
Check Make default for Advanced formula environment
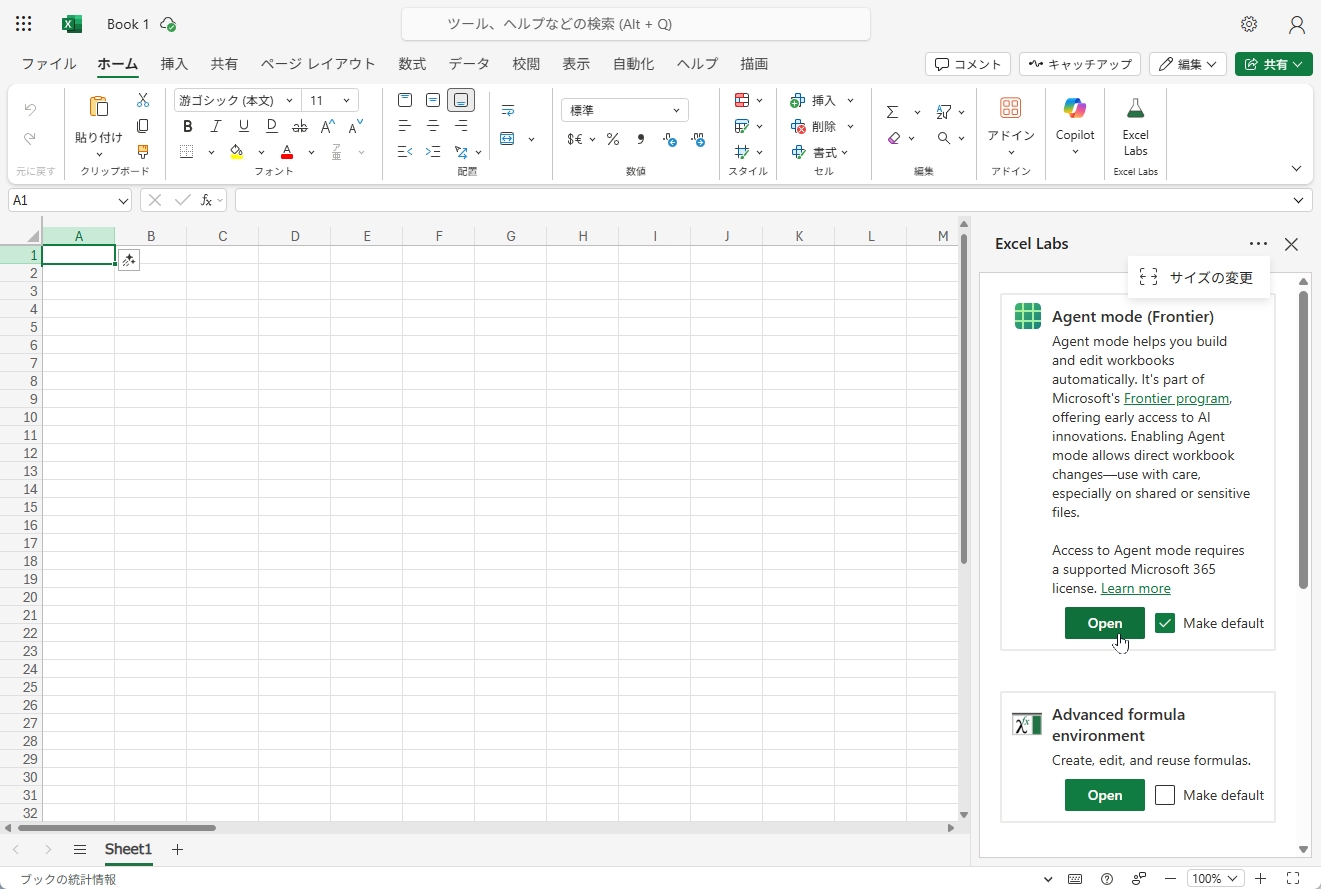tap(1164, 795)
